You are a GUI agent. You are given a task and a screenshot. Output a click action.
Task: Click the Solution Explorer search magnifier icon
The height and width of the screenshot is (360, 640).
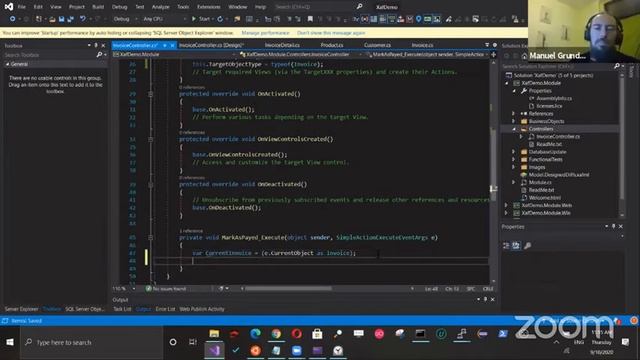617,66
